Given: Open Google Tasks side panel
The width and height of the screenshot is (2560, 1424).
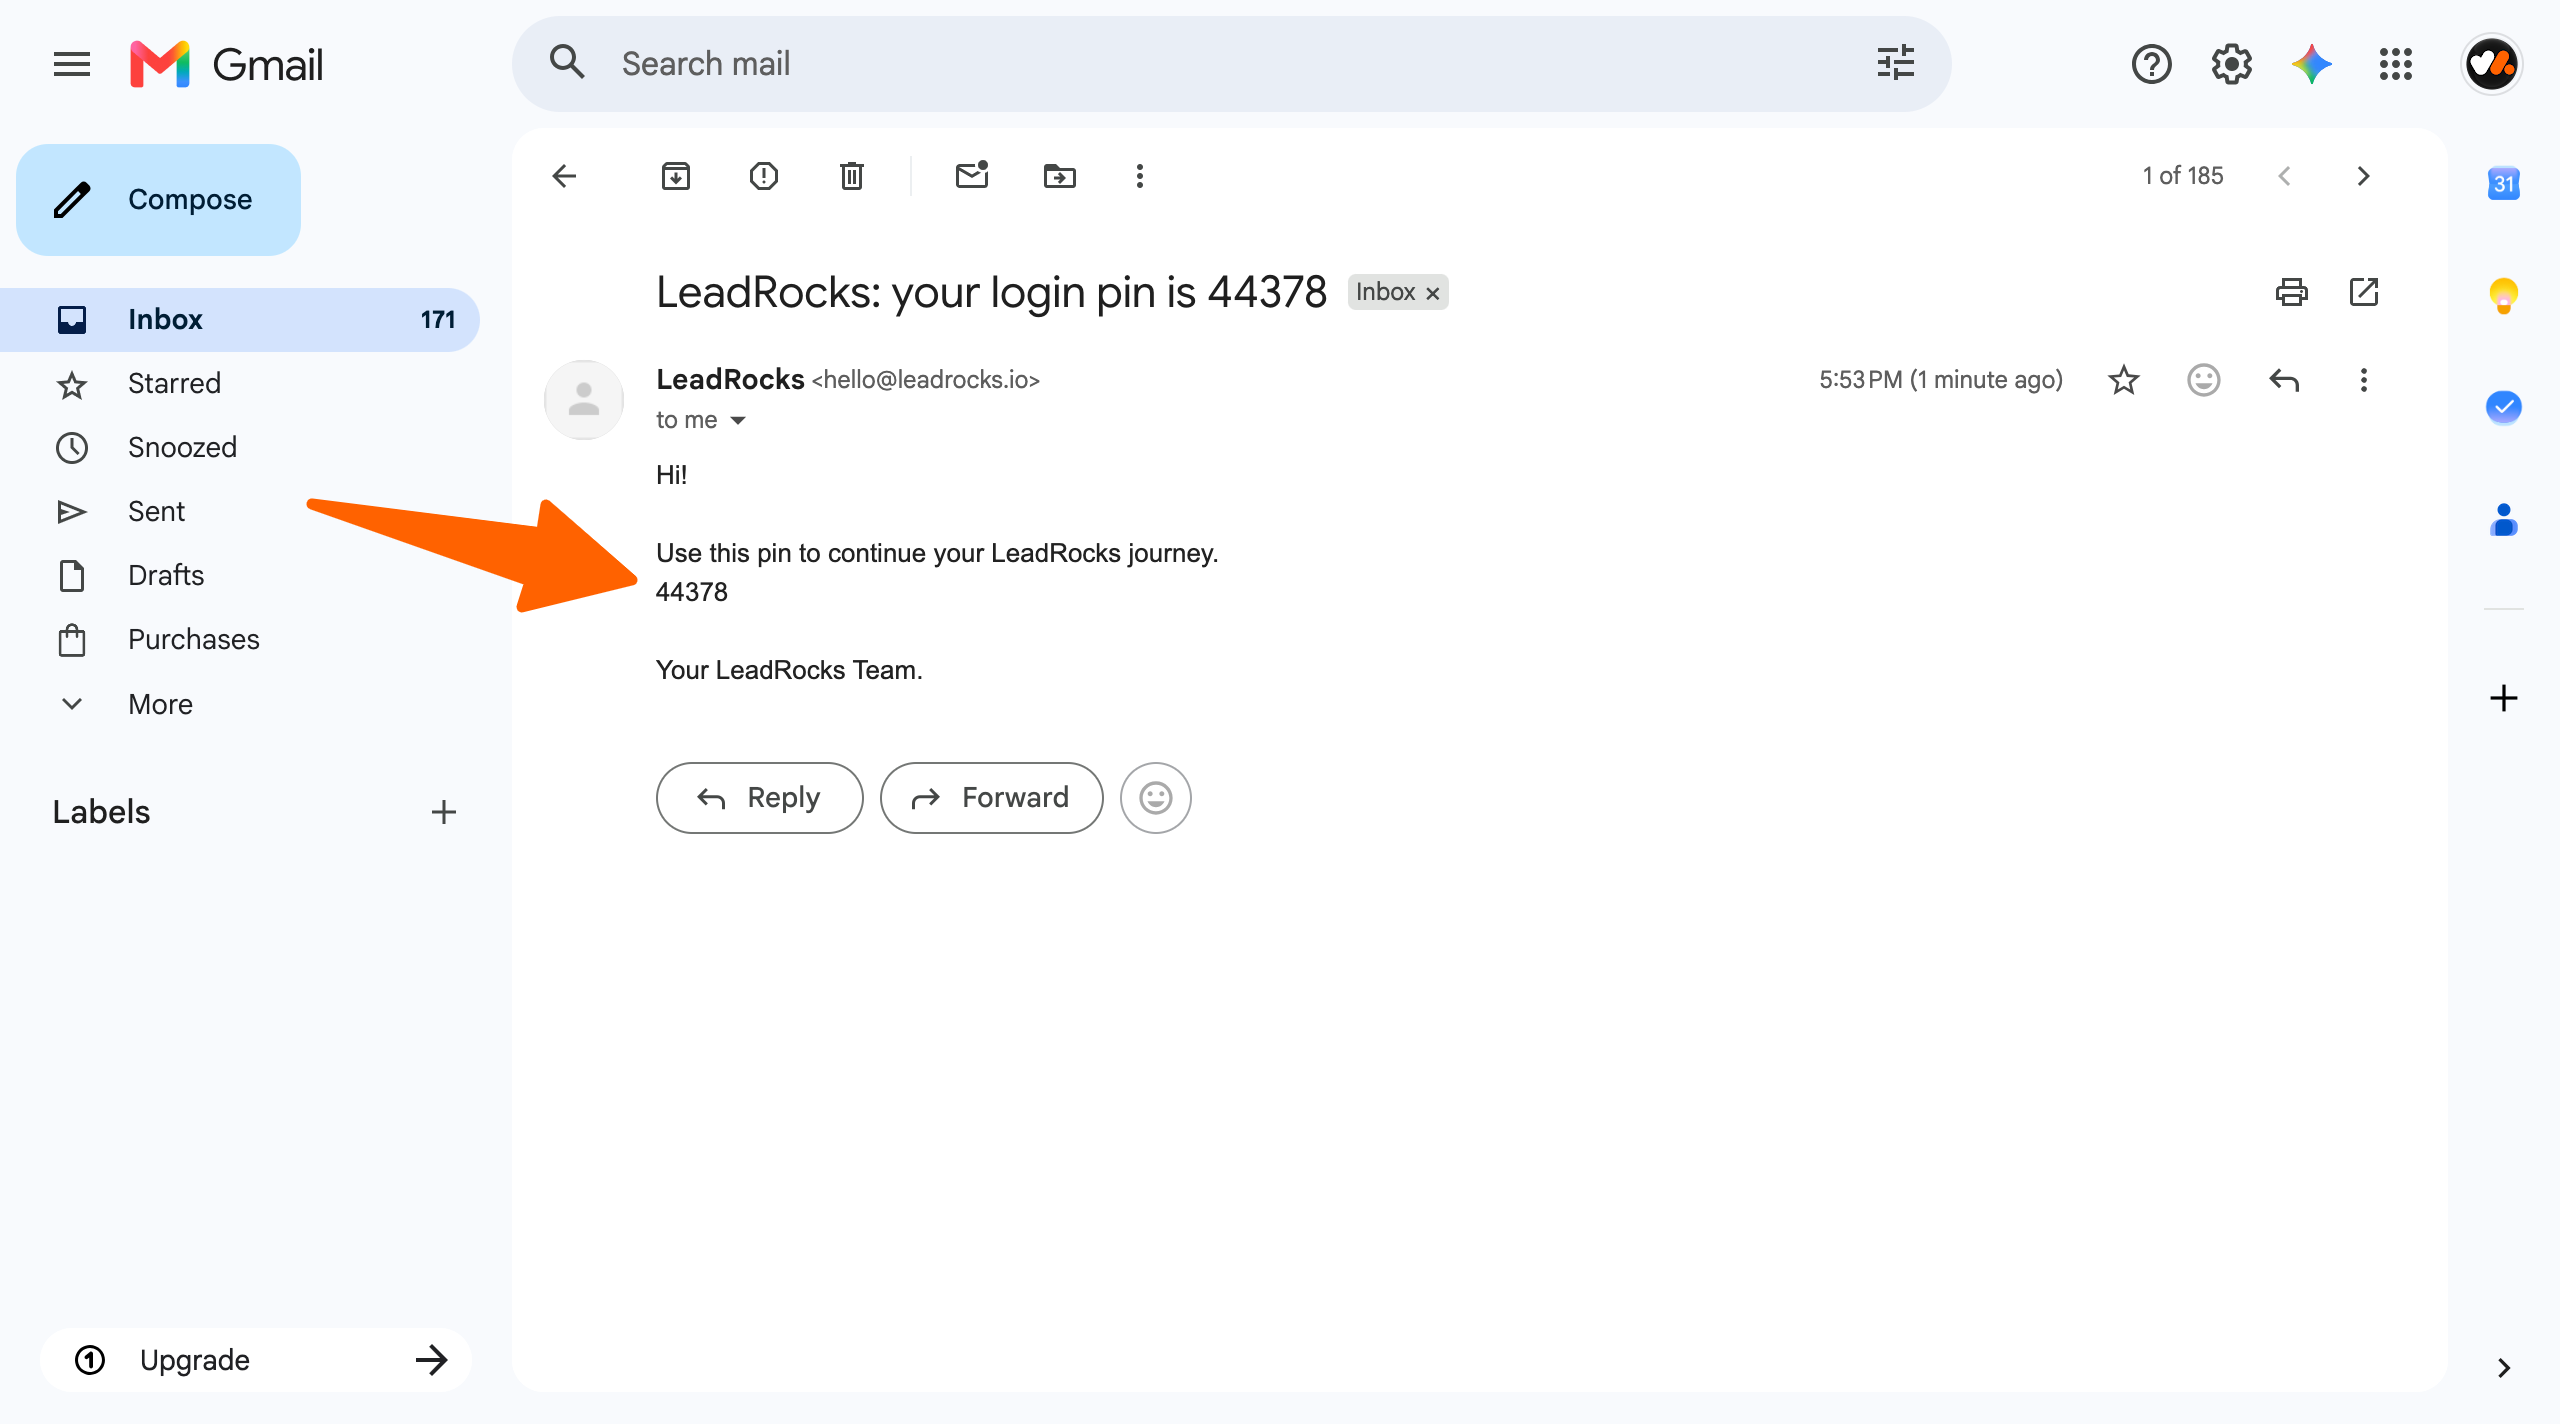Looking at the screenshot, I should [x=2503, y=407].
